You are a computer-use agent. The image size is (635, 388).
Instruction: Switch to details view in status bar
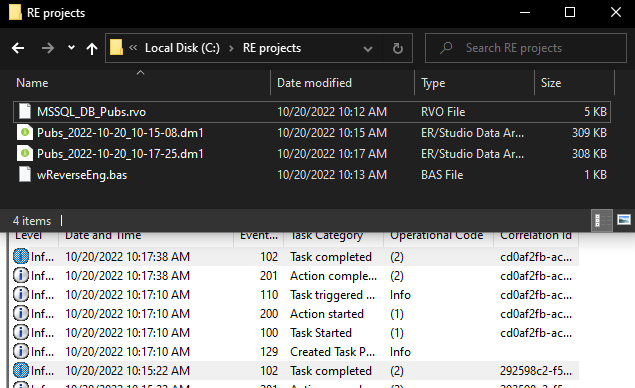coord(602,220)
